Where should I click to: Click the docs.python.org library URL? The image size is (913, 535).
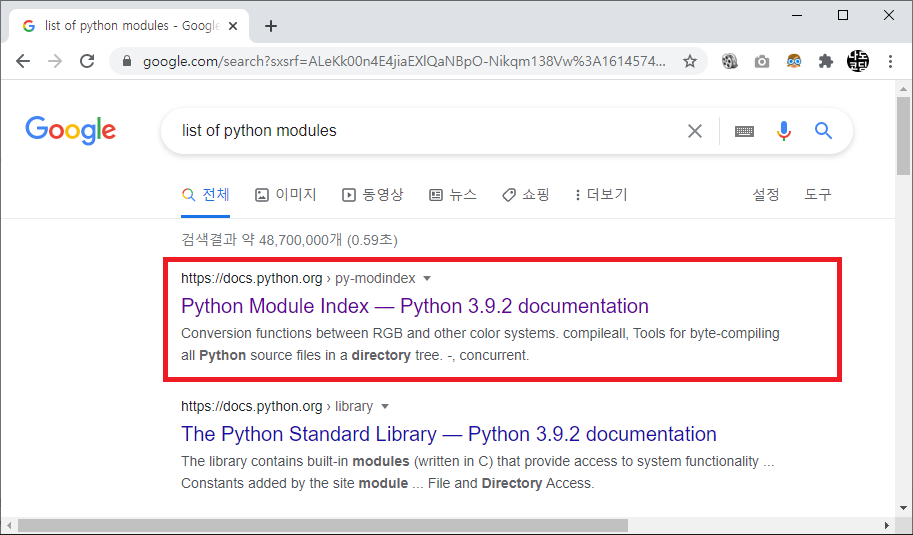277,406
